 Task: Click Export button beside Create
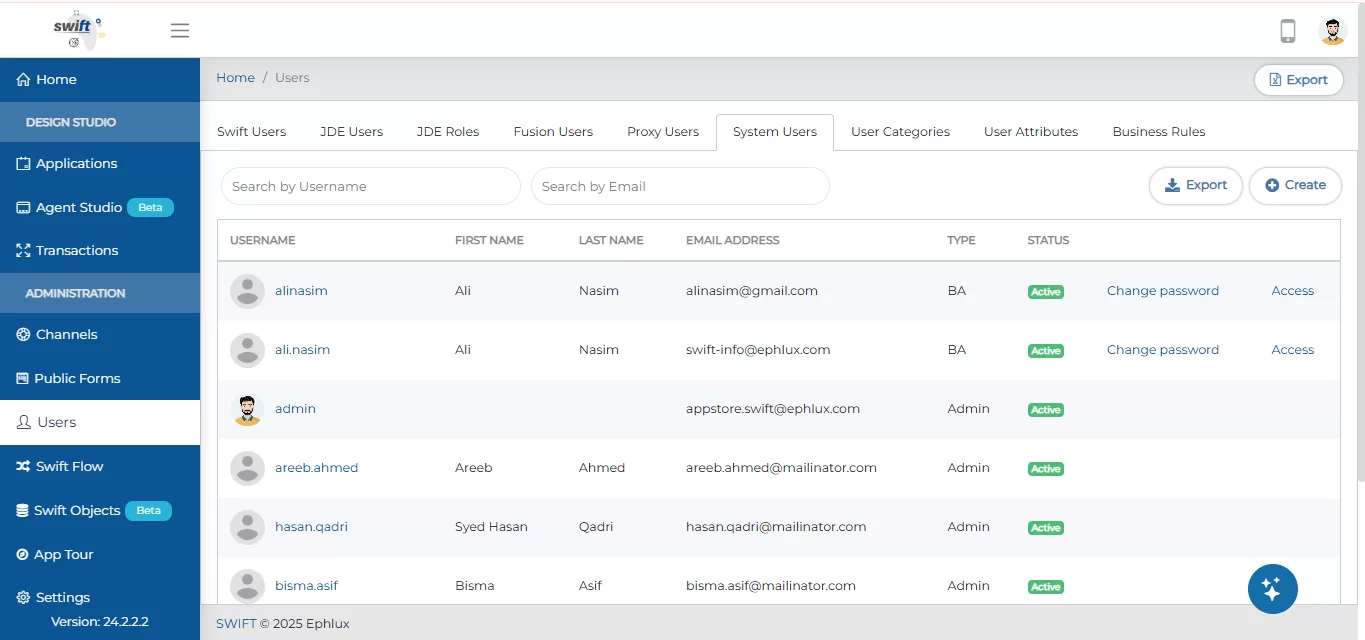pos(1196,185)
